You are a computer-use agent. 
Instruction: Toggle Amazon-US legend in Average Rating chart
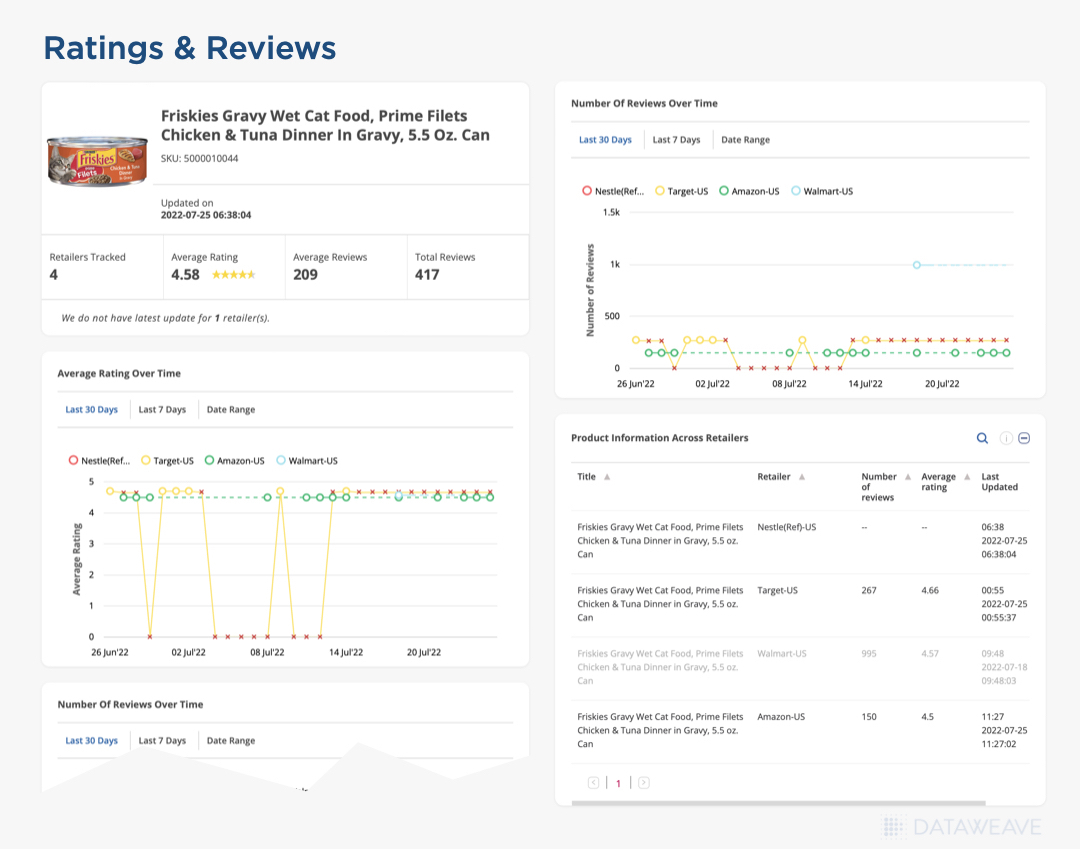click(234, 461)
